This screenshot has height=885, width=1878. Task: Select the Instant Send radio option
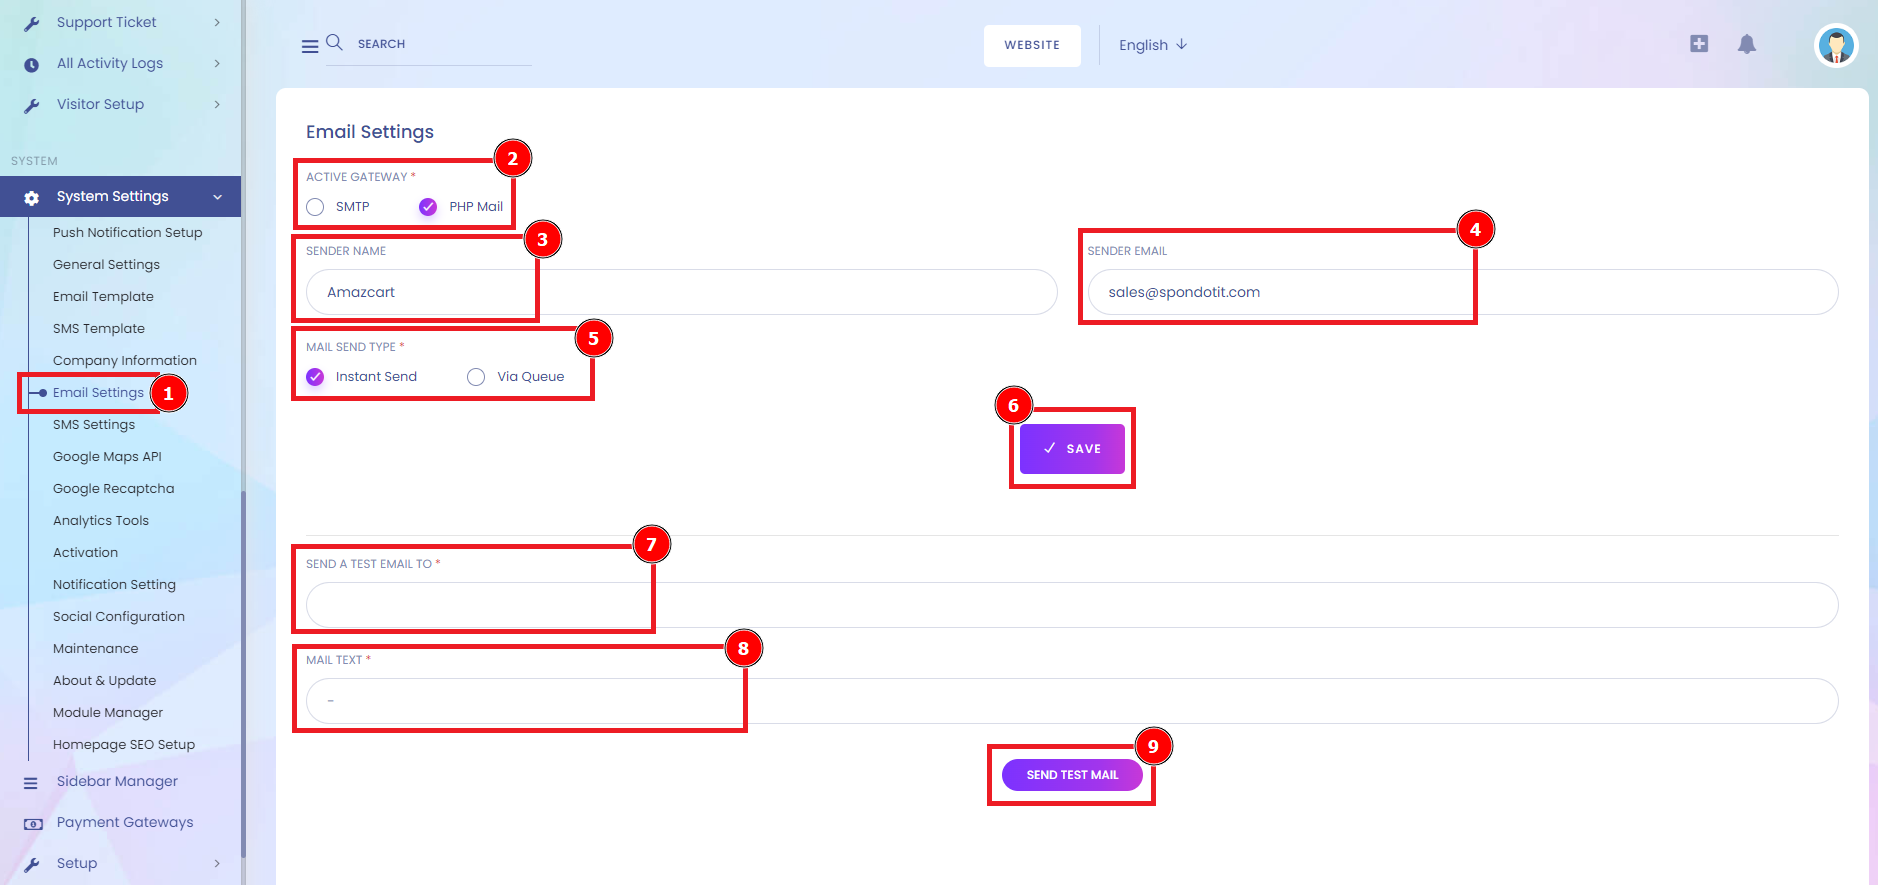click(x=316, y=377)
